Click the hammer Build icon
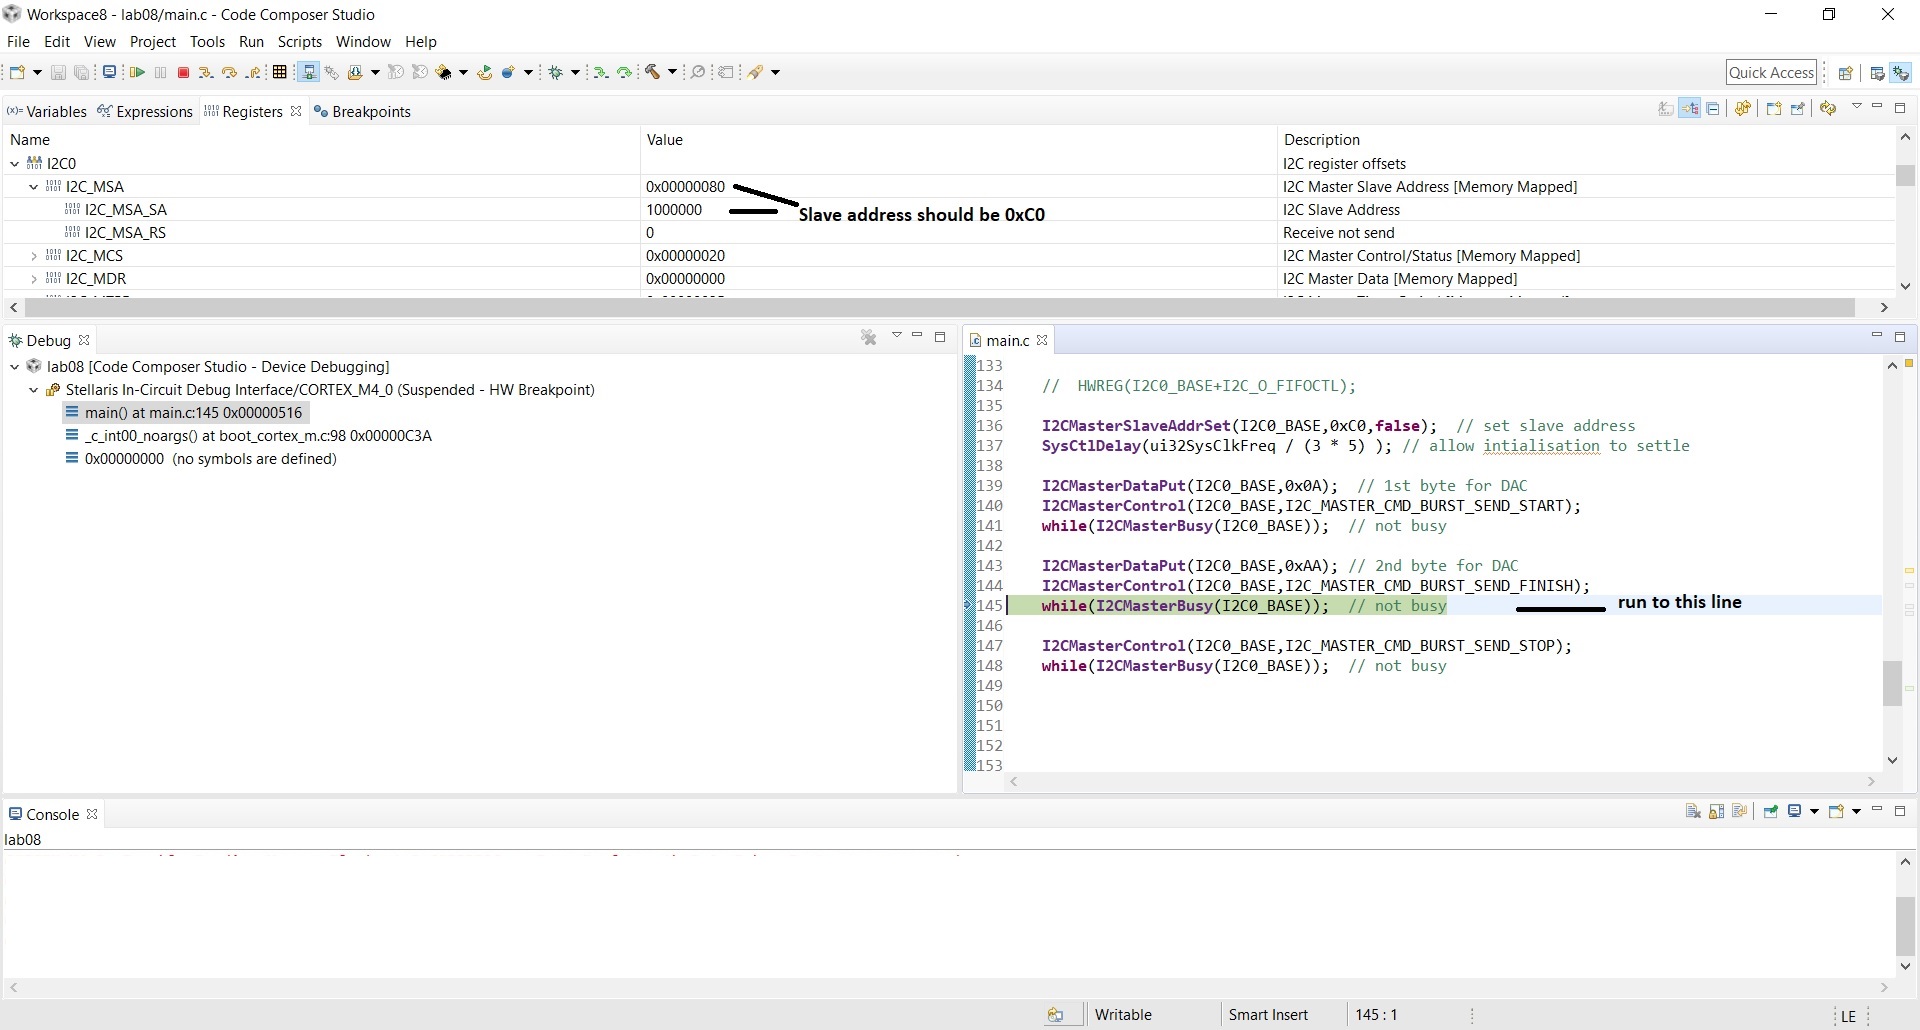This screenshot has width=1920, height=1030. tap(652, 72)
